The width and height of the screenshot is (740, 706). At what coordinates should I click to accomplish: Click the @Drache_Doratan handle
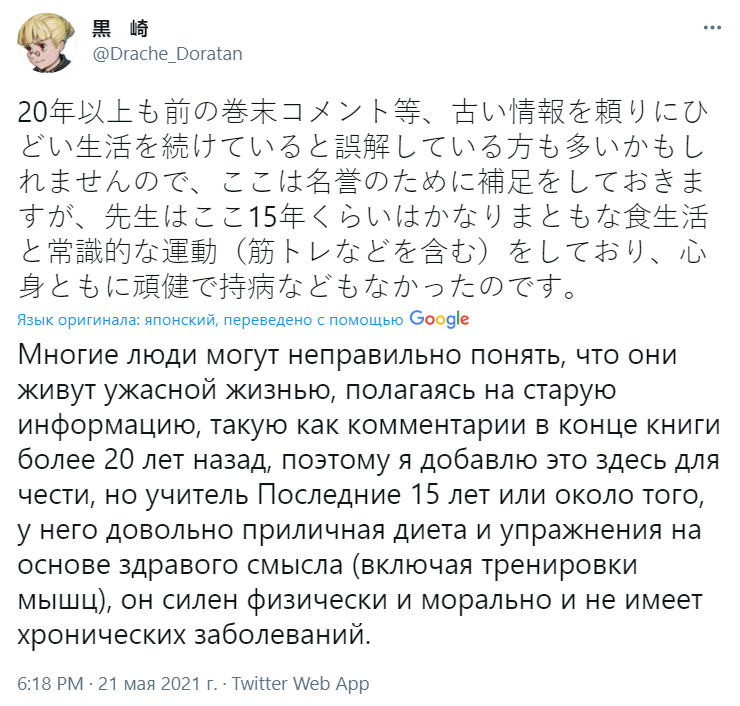[168, 54]
